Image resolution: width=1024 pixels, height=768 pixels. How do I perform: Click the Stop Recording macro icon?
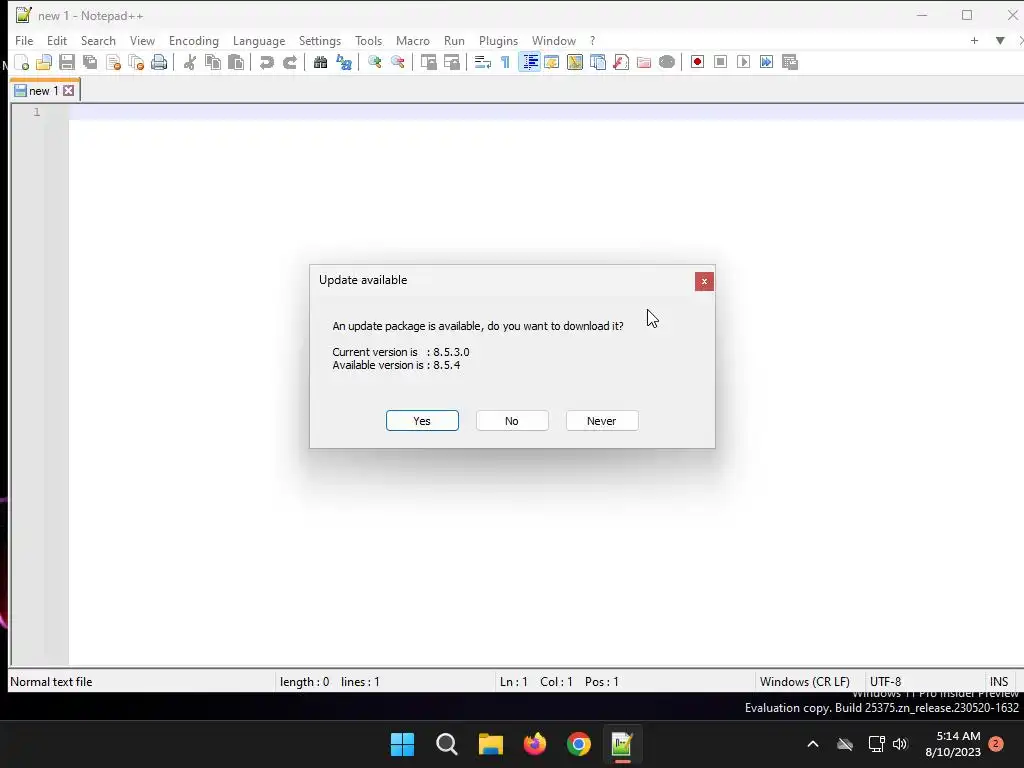(x=720, y=62)
